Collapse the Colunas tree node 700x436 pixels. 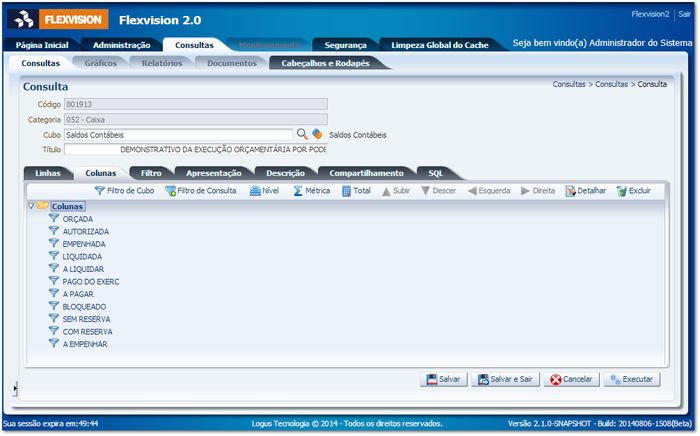coord(31,206)
